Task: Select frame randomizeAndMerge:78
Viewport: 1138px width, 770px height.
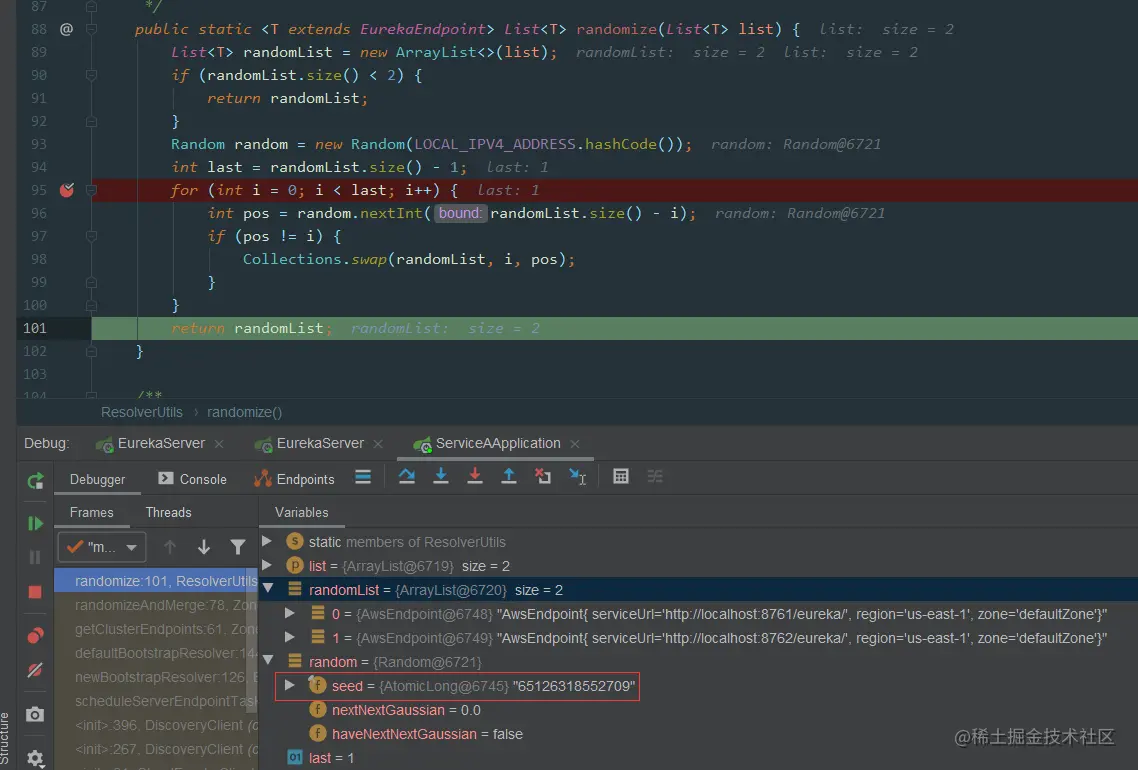Action: pos(156,605)
